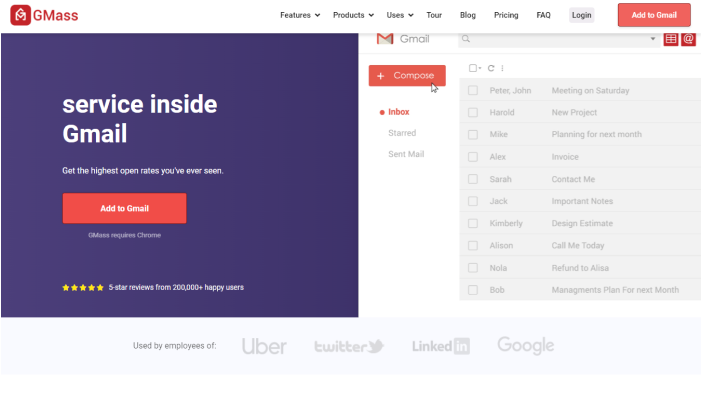The height and width of the screenshot is (400, 701).
Task: Click the GMass brand name link
Action: pos(55,16)
